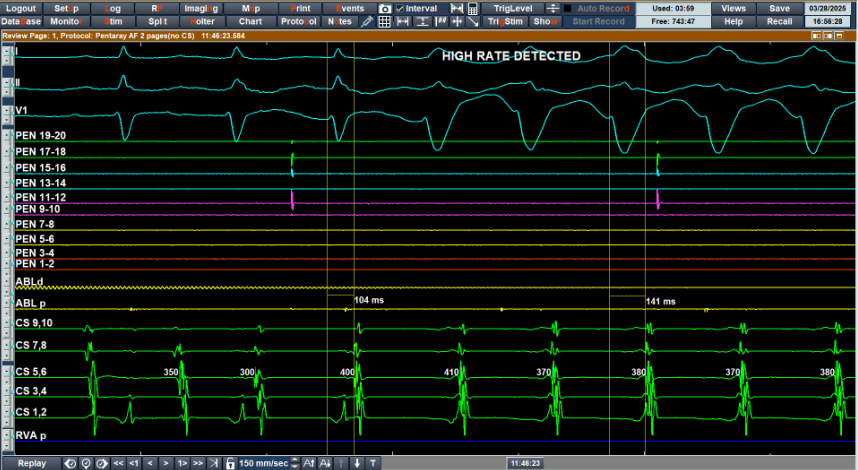Click the third window layout icon on orange bar
Viewport: 858px width, 470px height.
click(839, 36)
